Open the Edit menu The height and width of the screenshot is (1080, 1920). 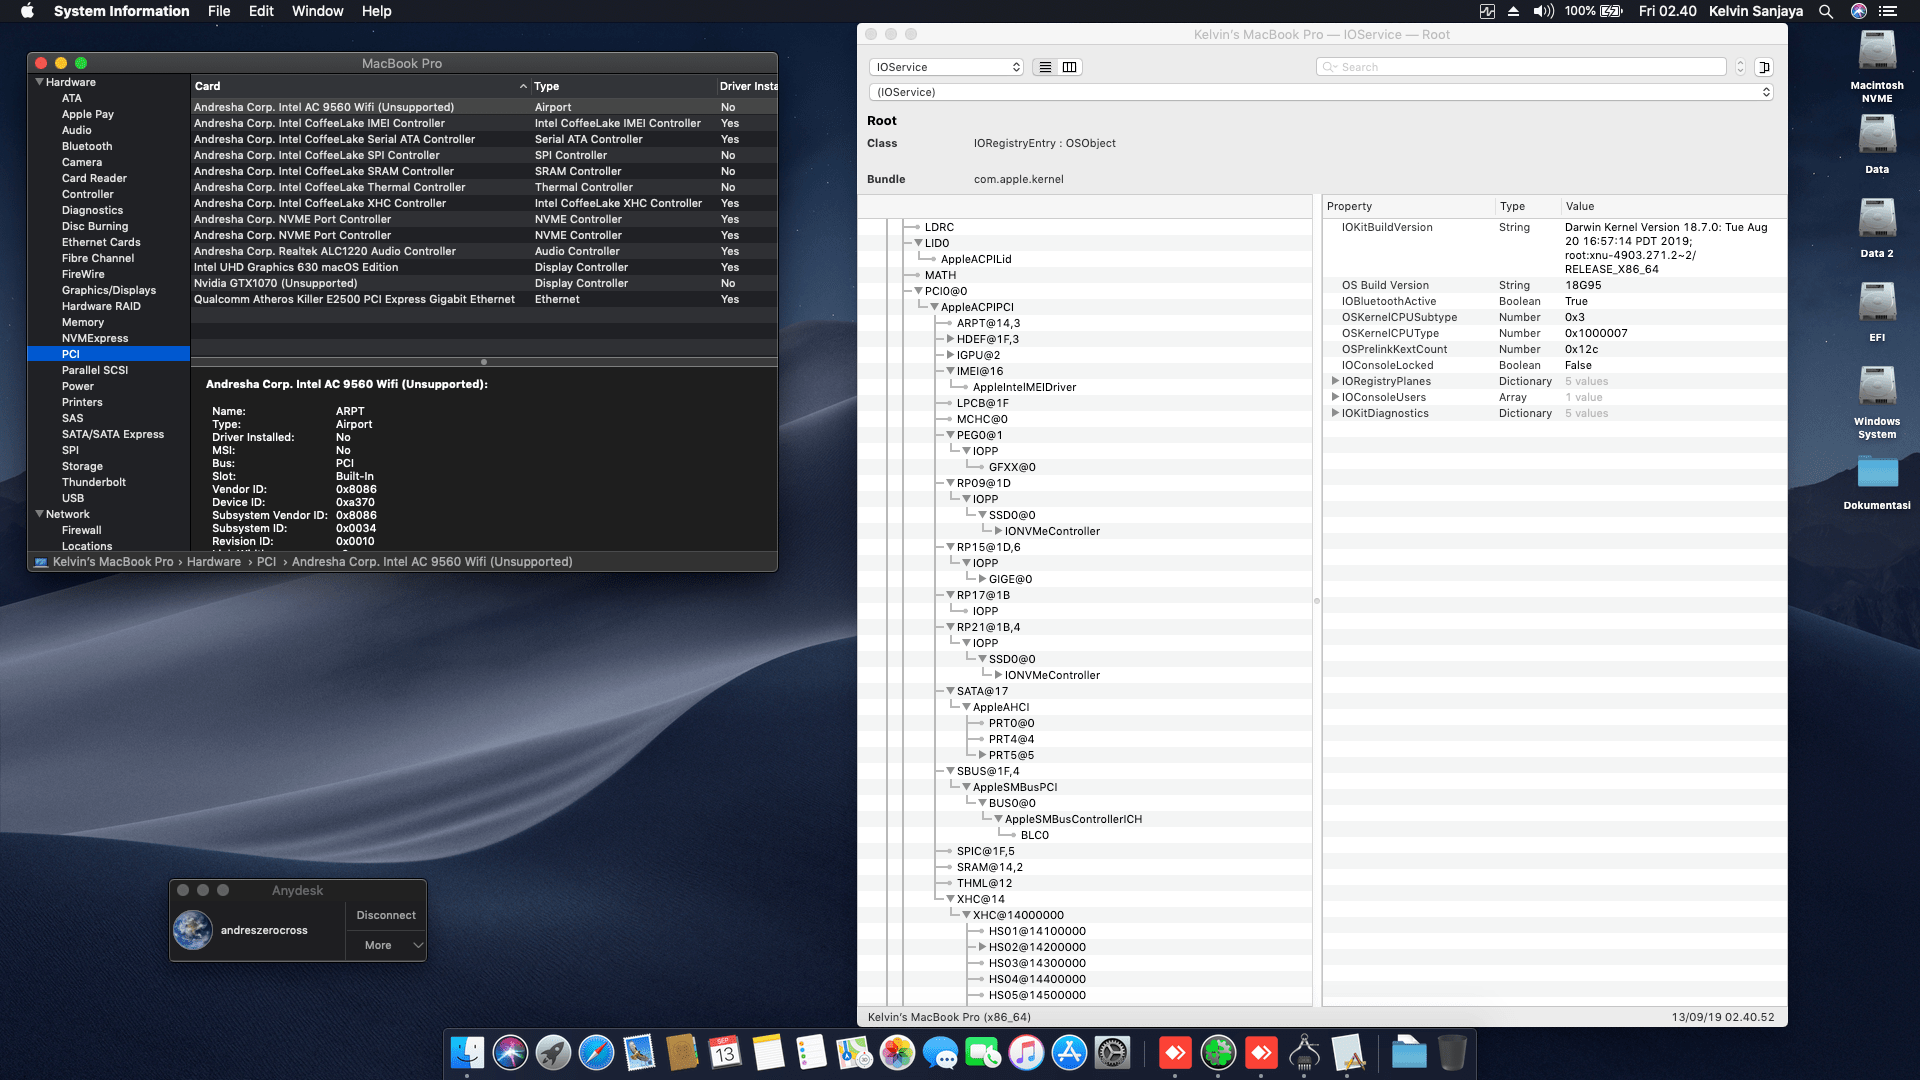tap(261, 11)
